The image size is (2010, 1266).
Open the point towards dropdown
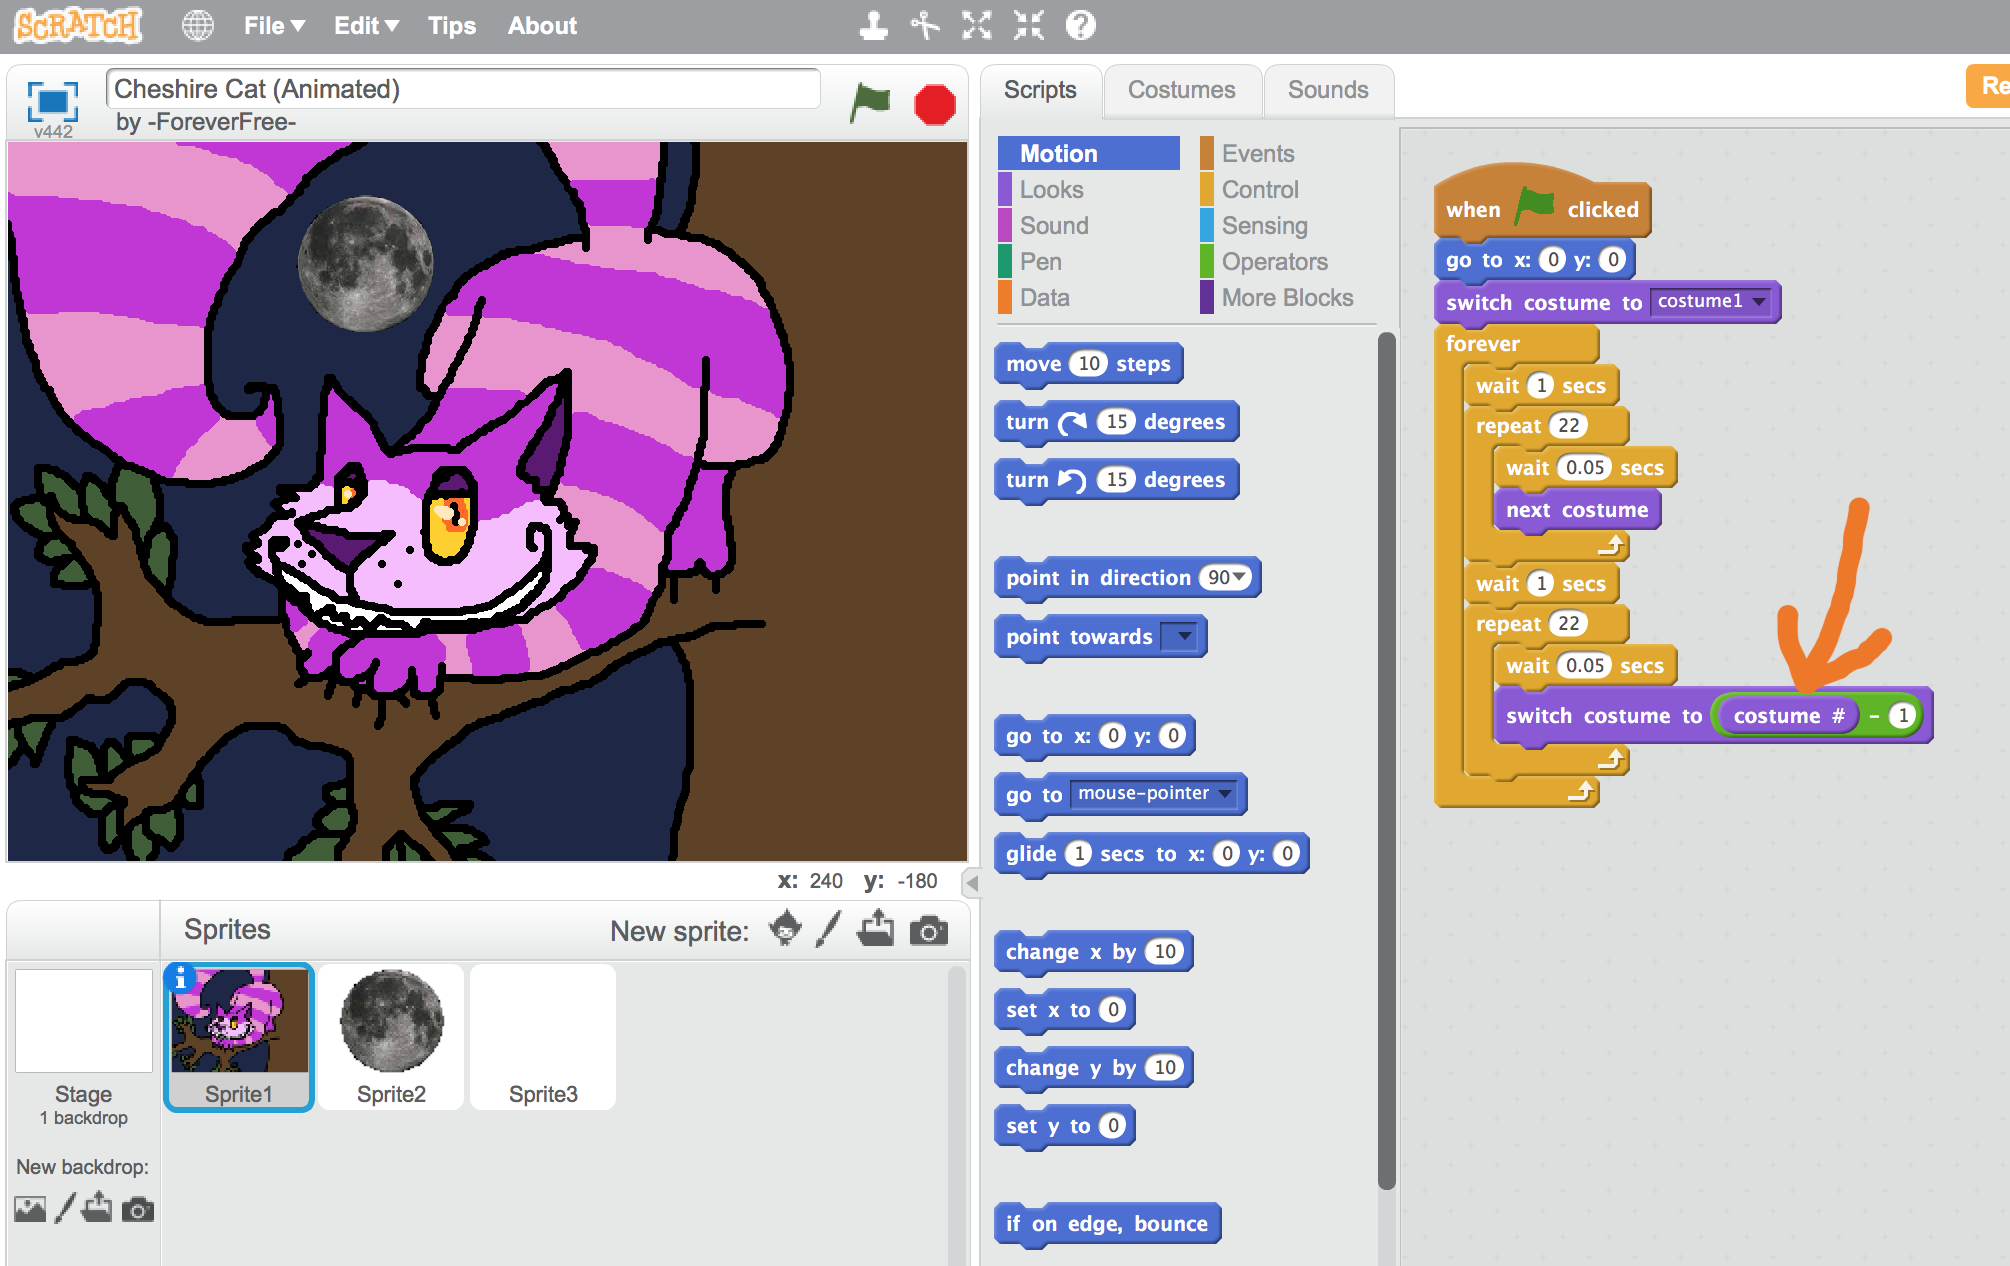[1183, 636]
